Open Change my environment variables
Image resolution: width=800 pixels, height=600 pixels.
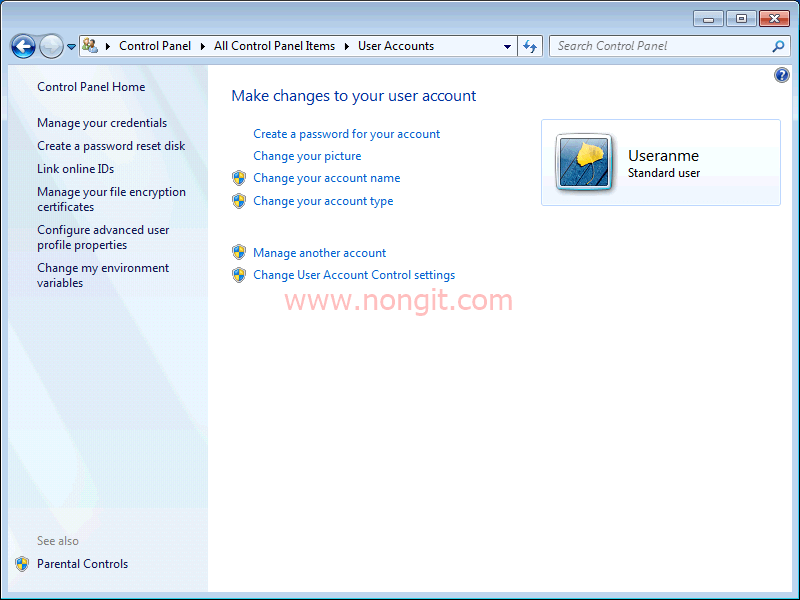(103, 276)
